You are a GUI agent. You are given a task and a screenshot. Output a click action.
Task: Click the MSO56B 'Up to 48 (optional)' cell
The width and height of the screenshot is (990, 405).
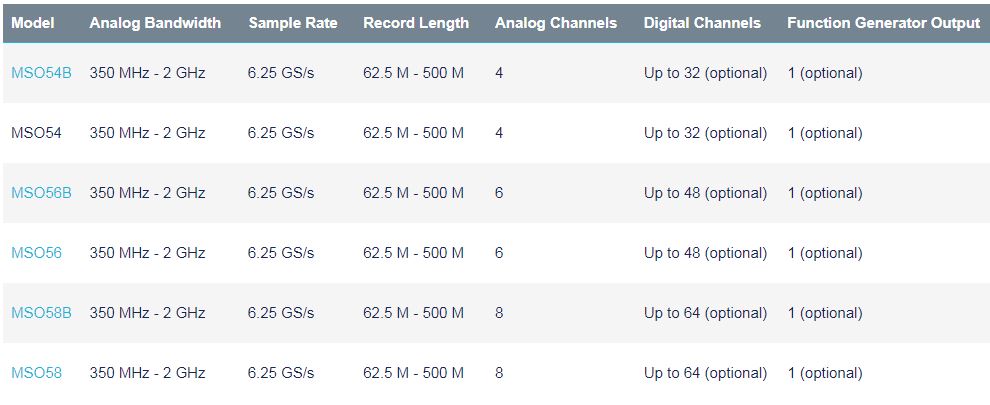click(x=705, y=193)
